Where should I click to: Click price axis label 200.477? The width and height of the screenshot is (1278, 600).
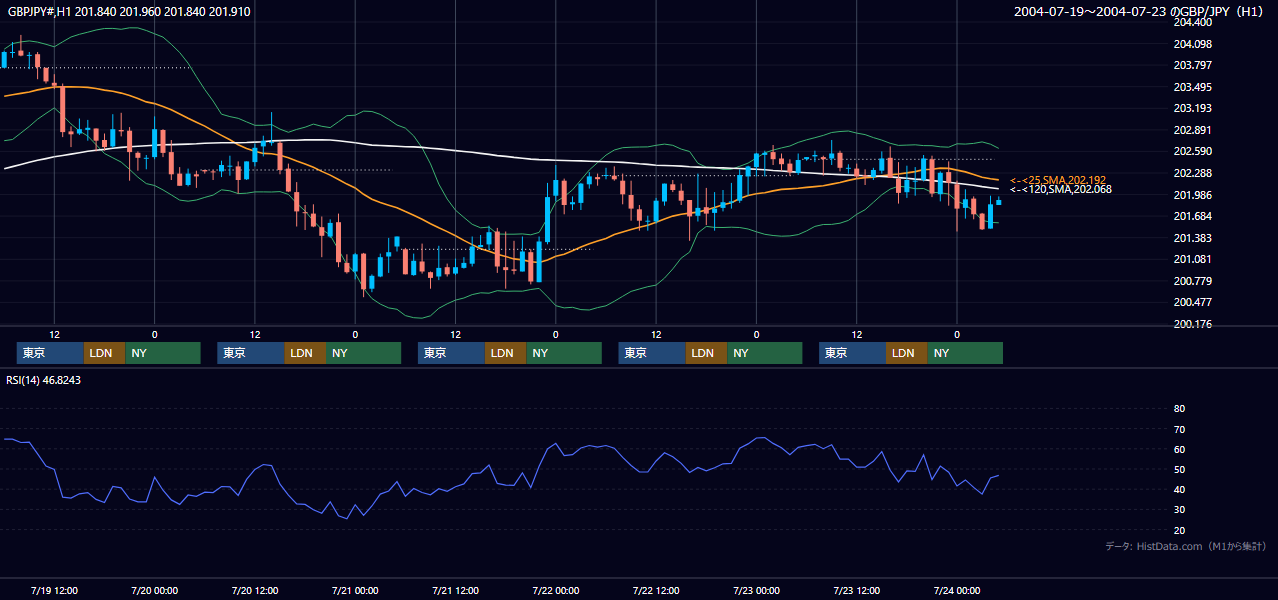click(1191, 302)
